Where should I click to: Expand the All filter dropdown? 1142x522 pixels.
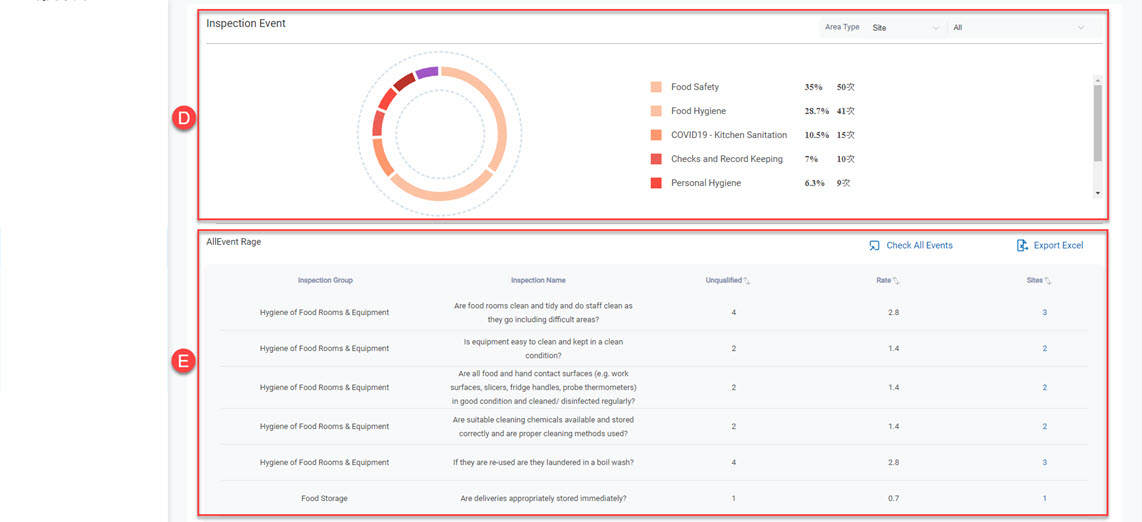click(1018, 28)
